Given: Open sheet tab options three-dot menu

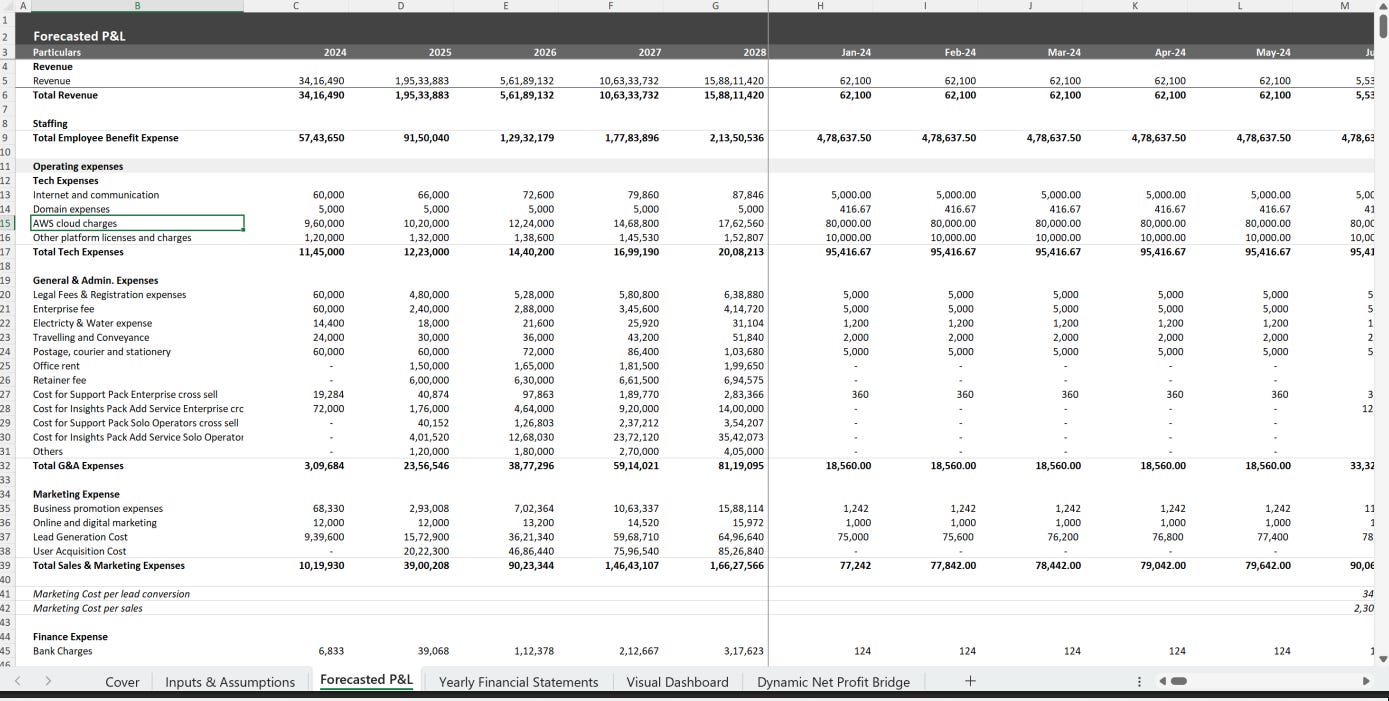Looking at the screenshot, I should tap(1139, 681).
